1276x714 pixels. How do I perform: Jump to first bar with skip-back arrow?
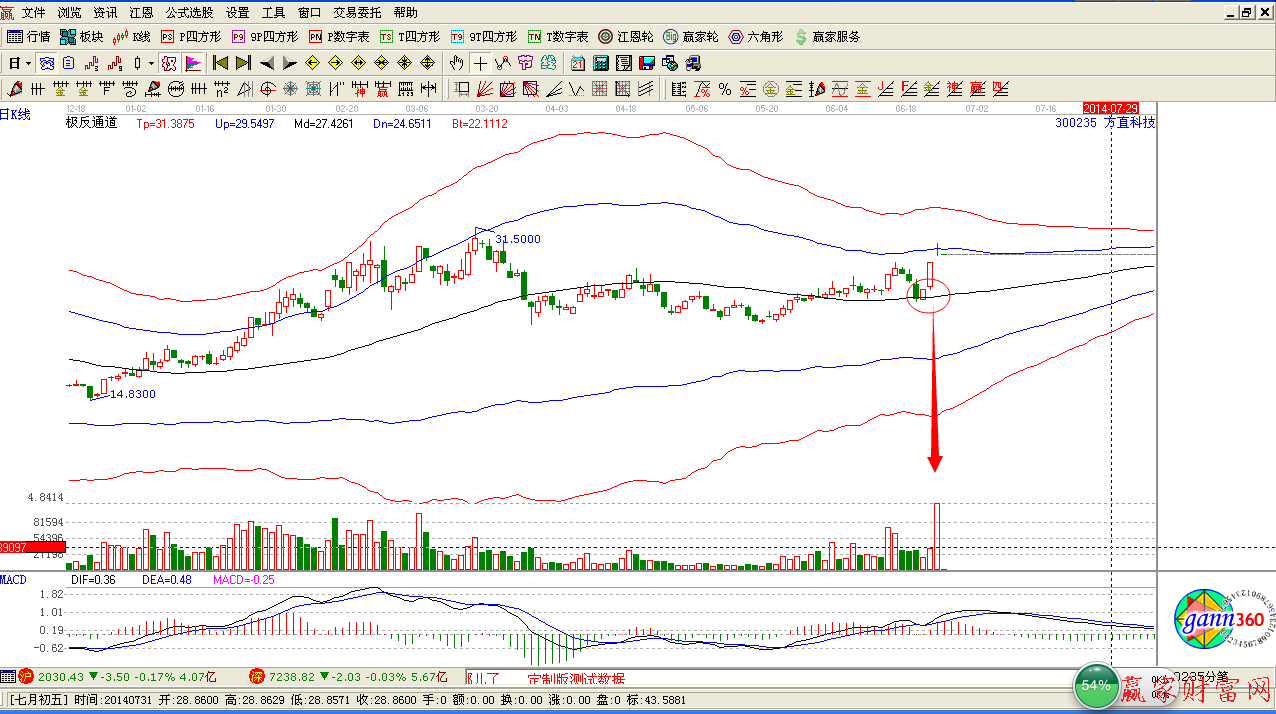(x=220, y=63)
